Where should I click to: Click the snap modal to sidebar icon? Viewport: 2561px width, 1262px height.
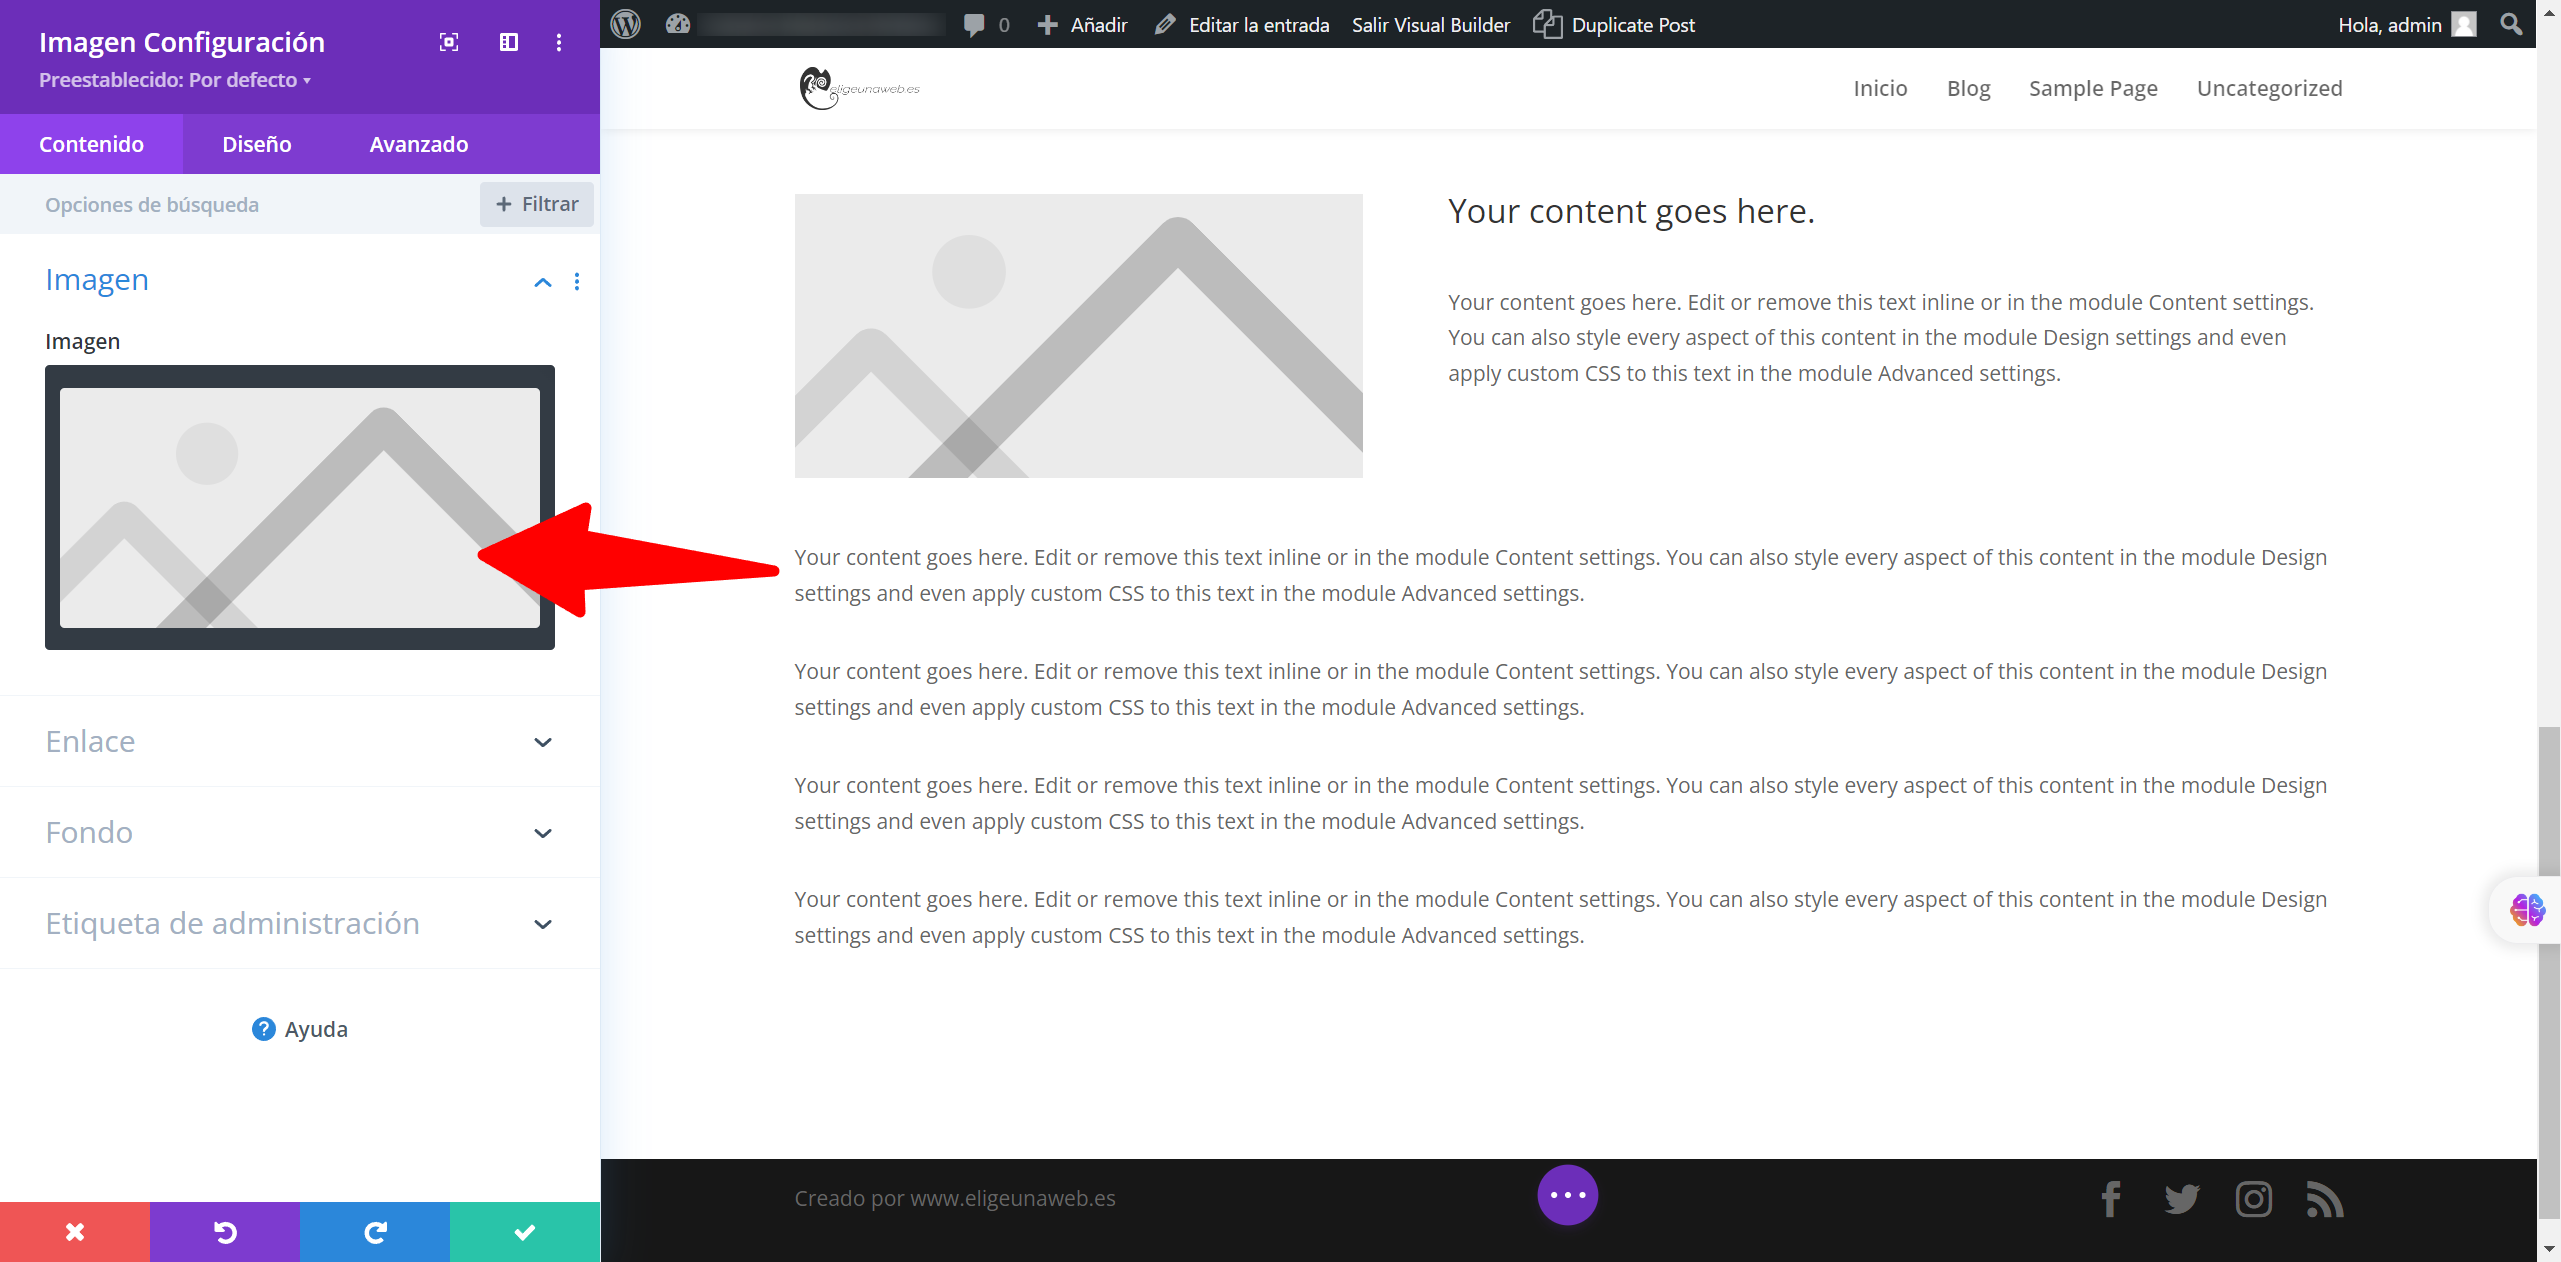pos(509,42)
